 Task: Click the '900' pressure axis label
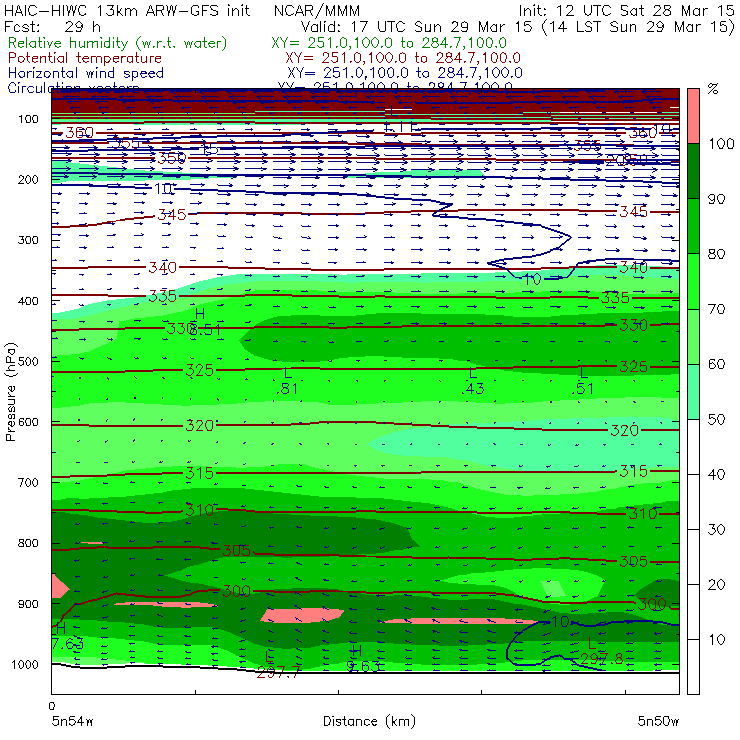[28, 604]
